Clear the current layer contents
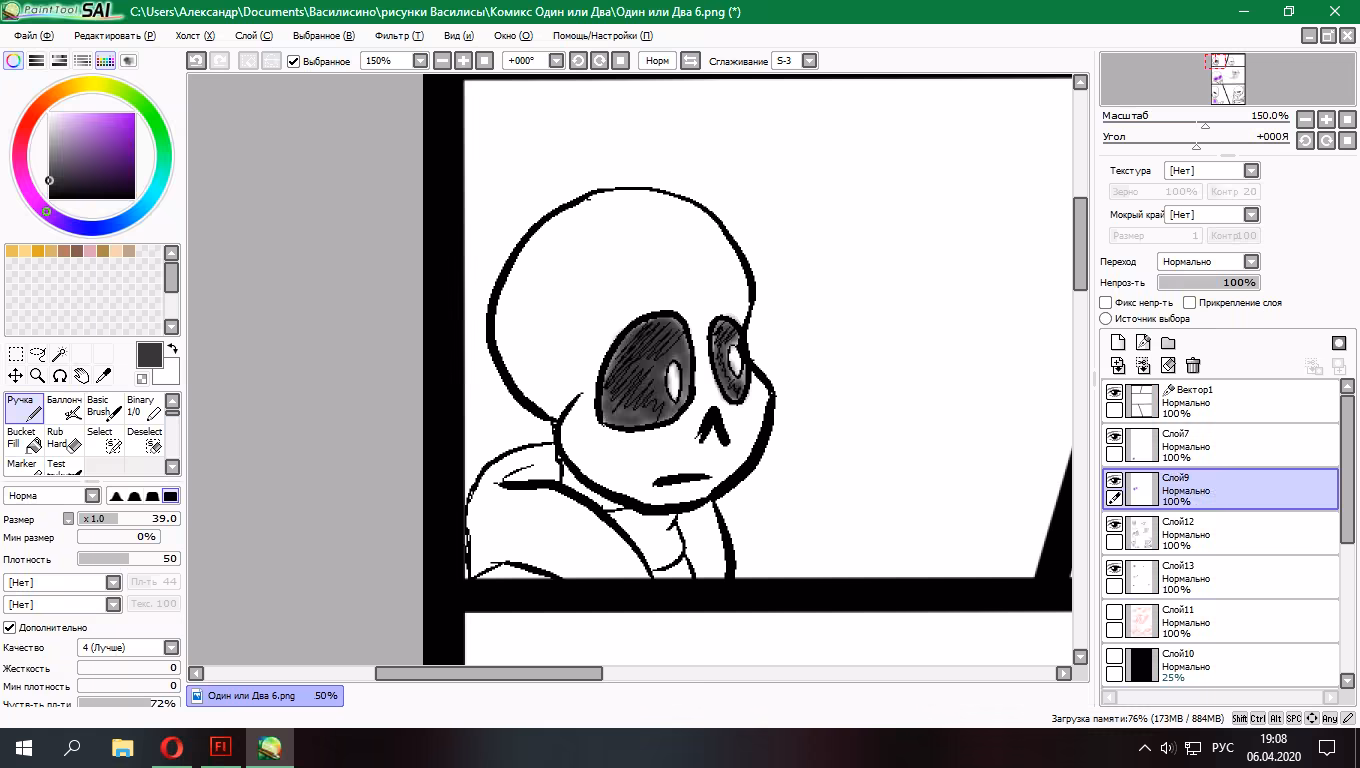This screenshot has width=1360, height=768. pos(1168,366)
